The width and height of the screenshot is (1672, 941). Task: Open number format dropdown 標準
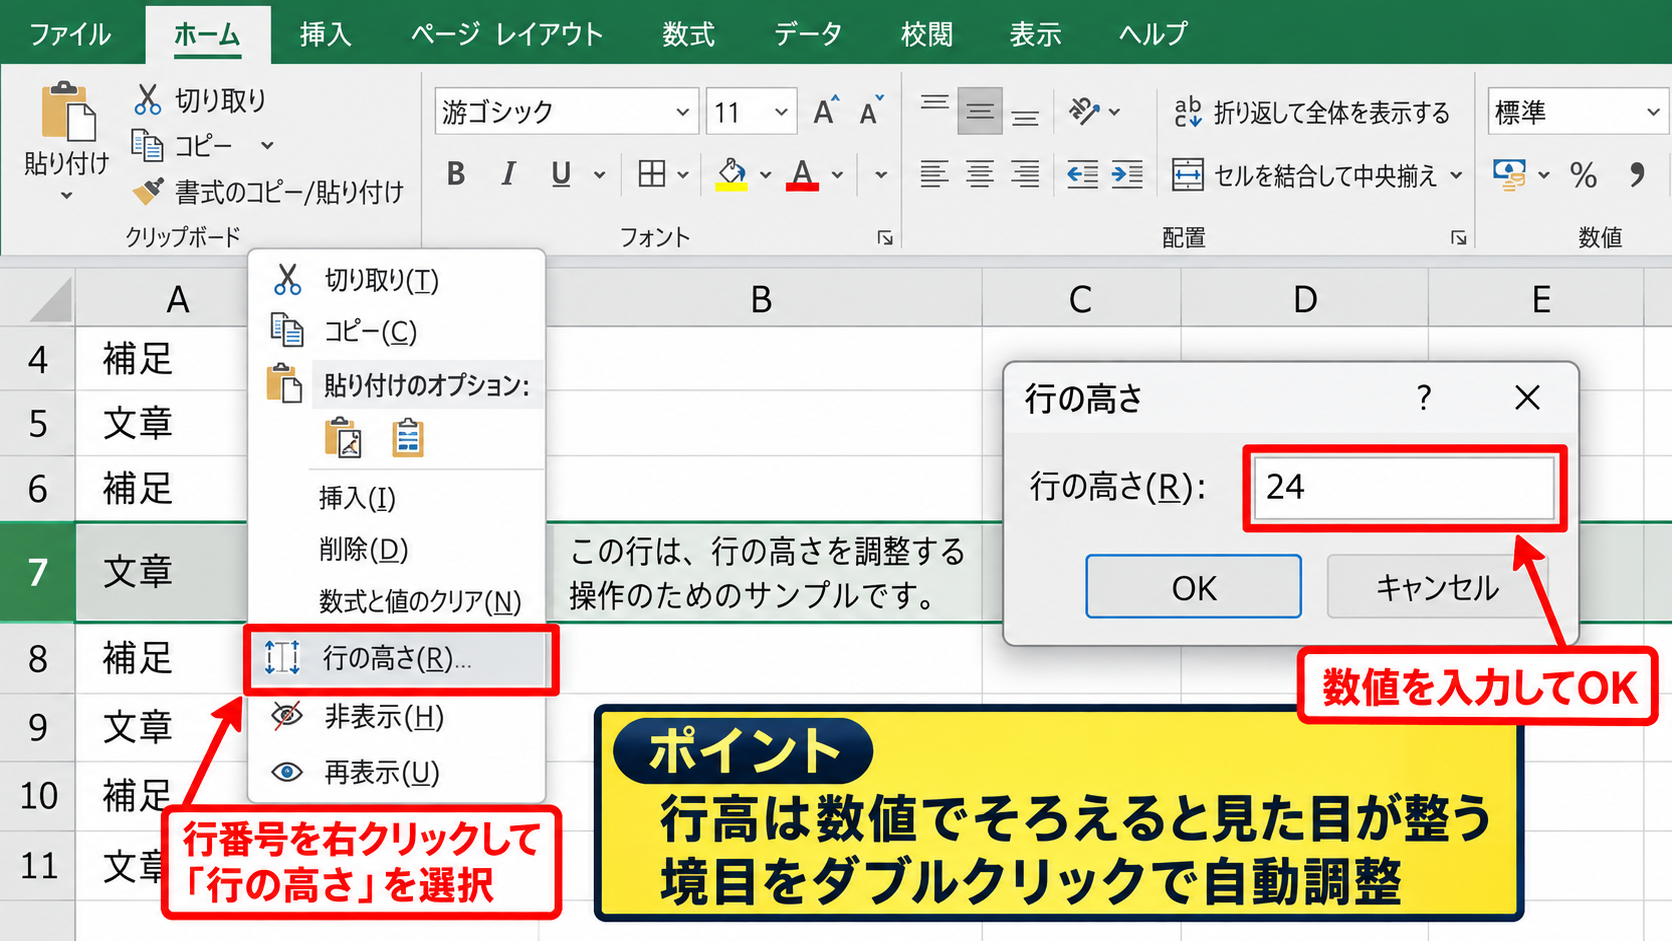(x=1652, y=112)
